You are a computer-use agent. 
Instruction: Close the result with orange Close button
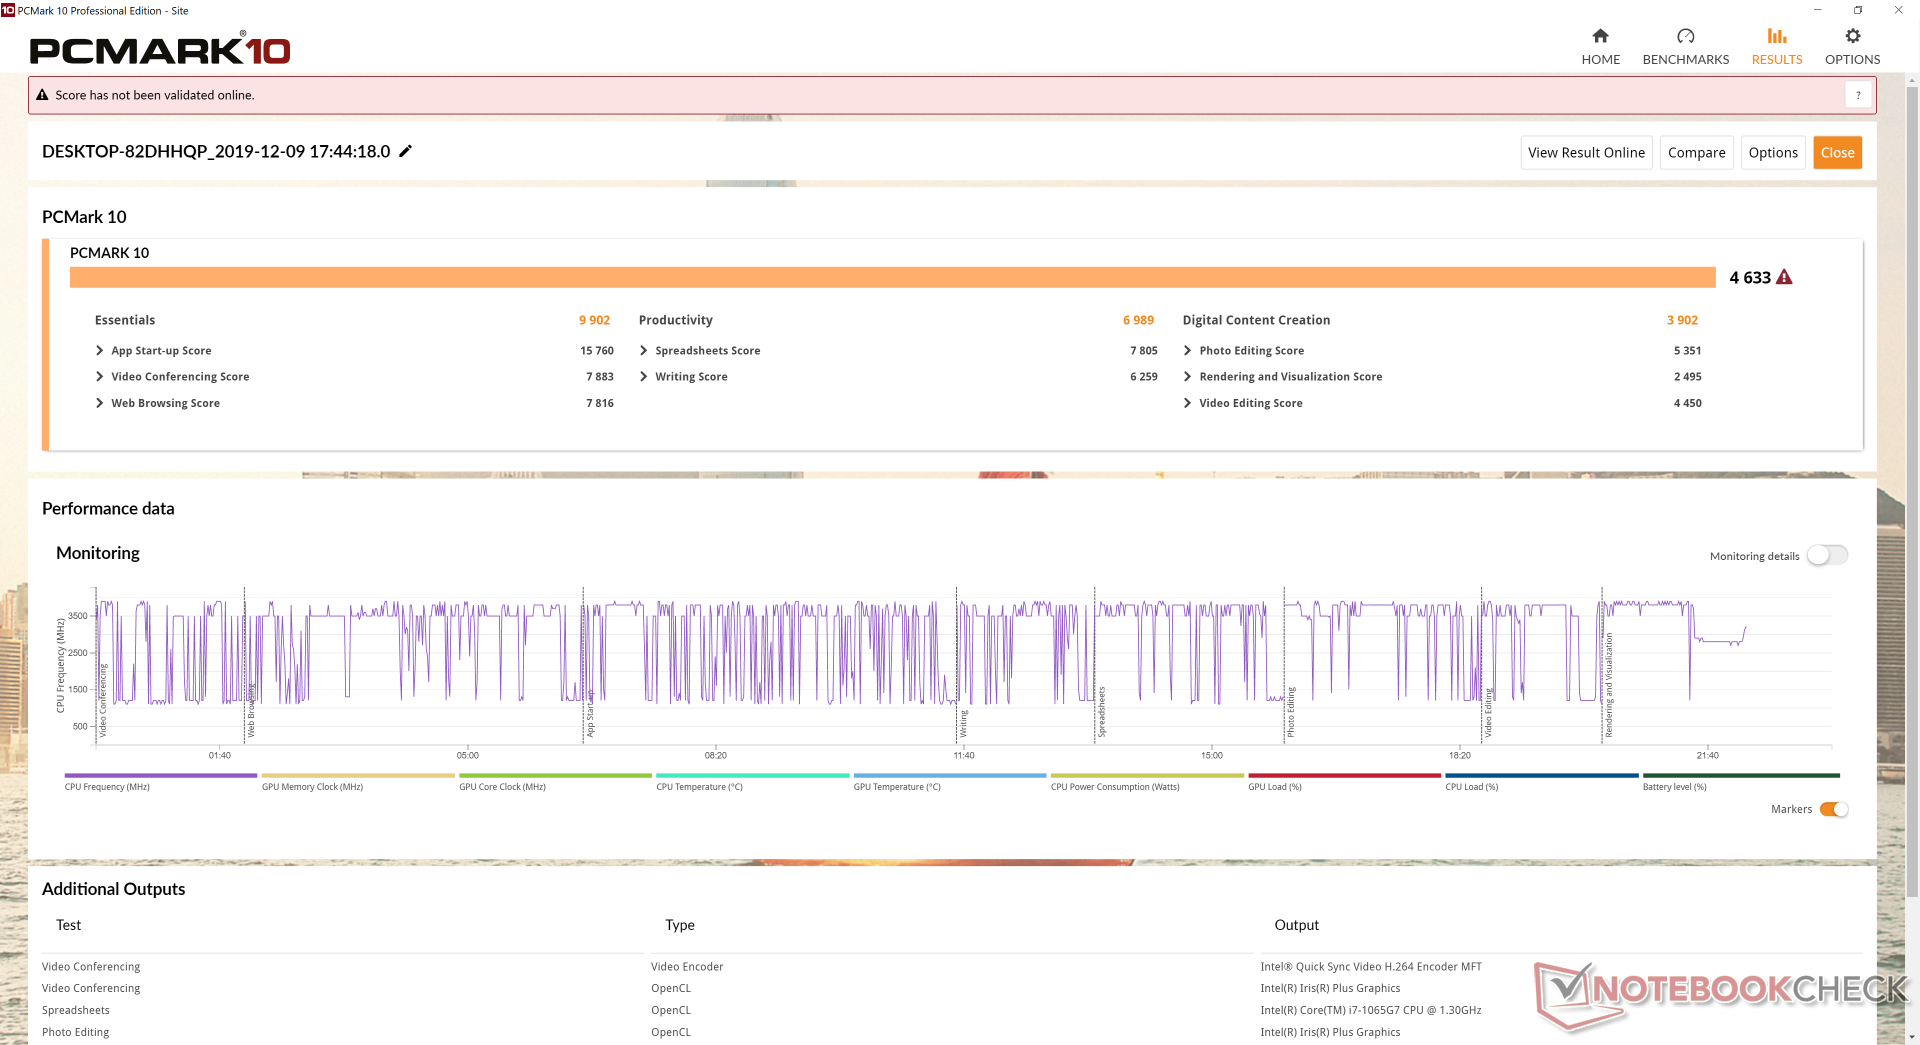coord(1837,152)
